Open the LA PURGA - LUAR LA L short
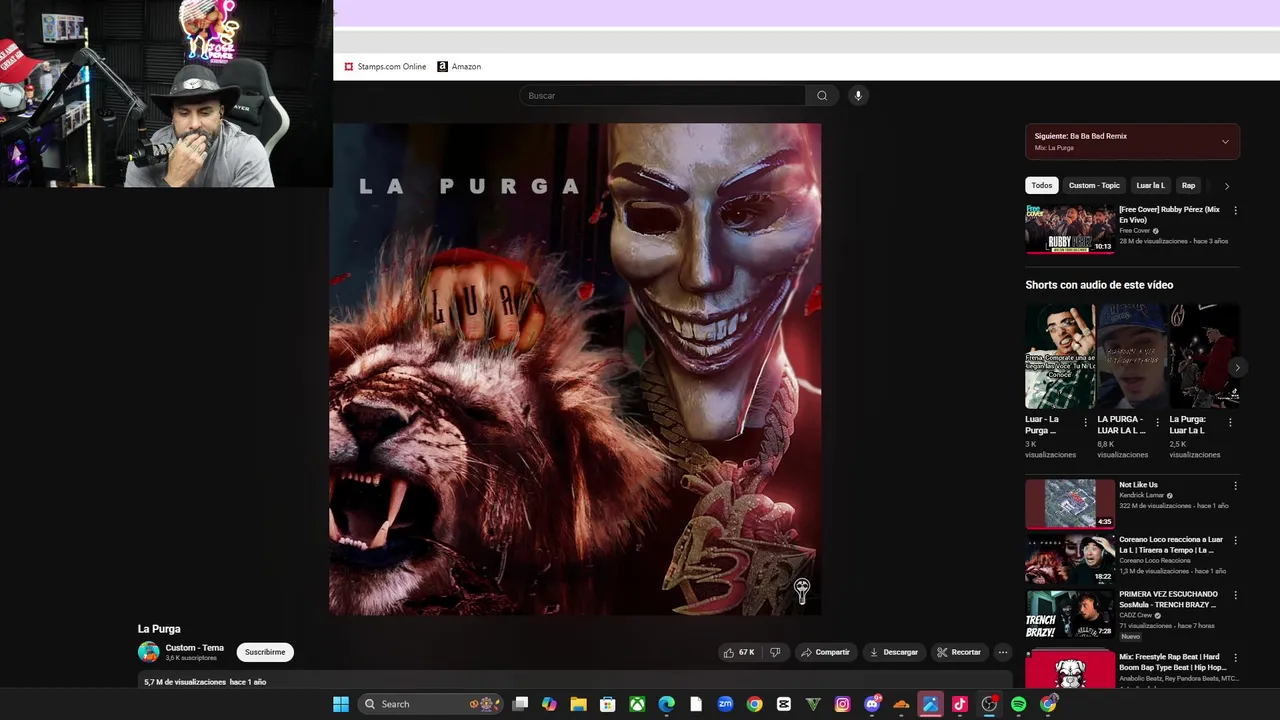The width and height of the screenshot is (1280, 720). [x=1131, y=356]
